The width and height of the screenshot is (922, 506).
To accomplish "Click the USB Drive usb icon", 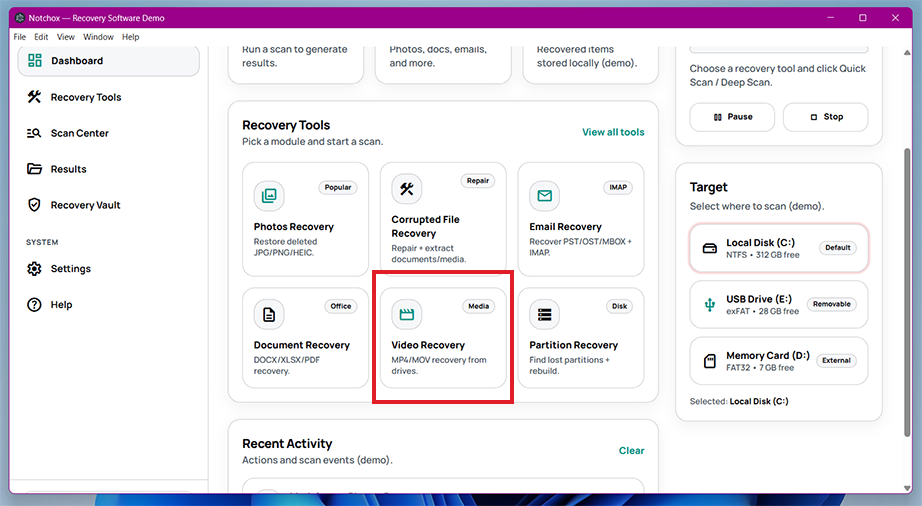I will 710,304.
